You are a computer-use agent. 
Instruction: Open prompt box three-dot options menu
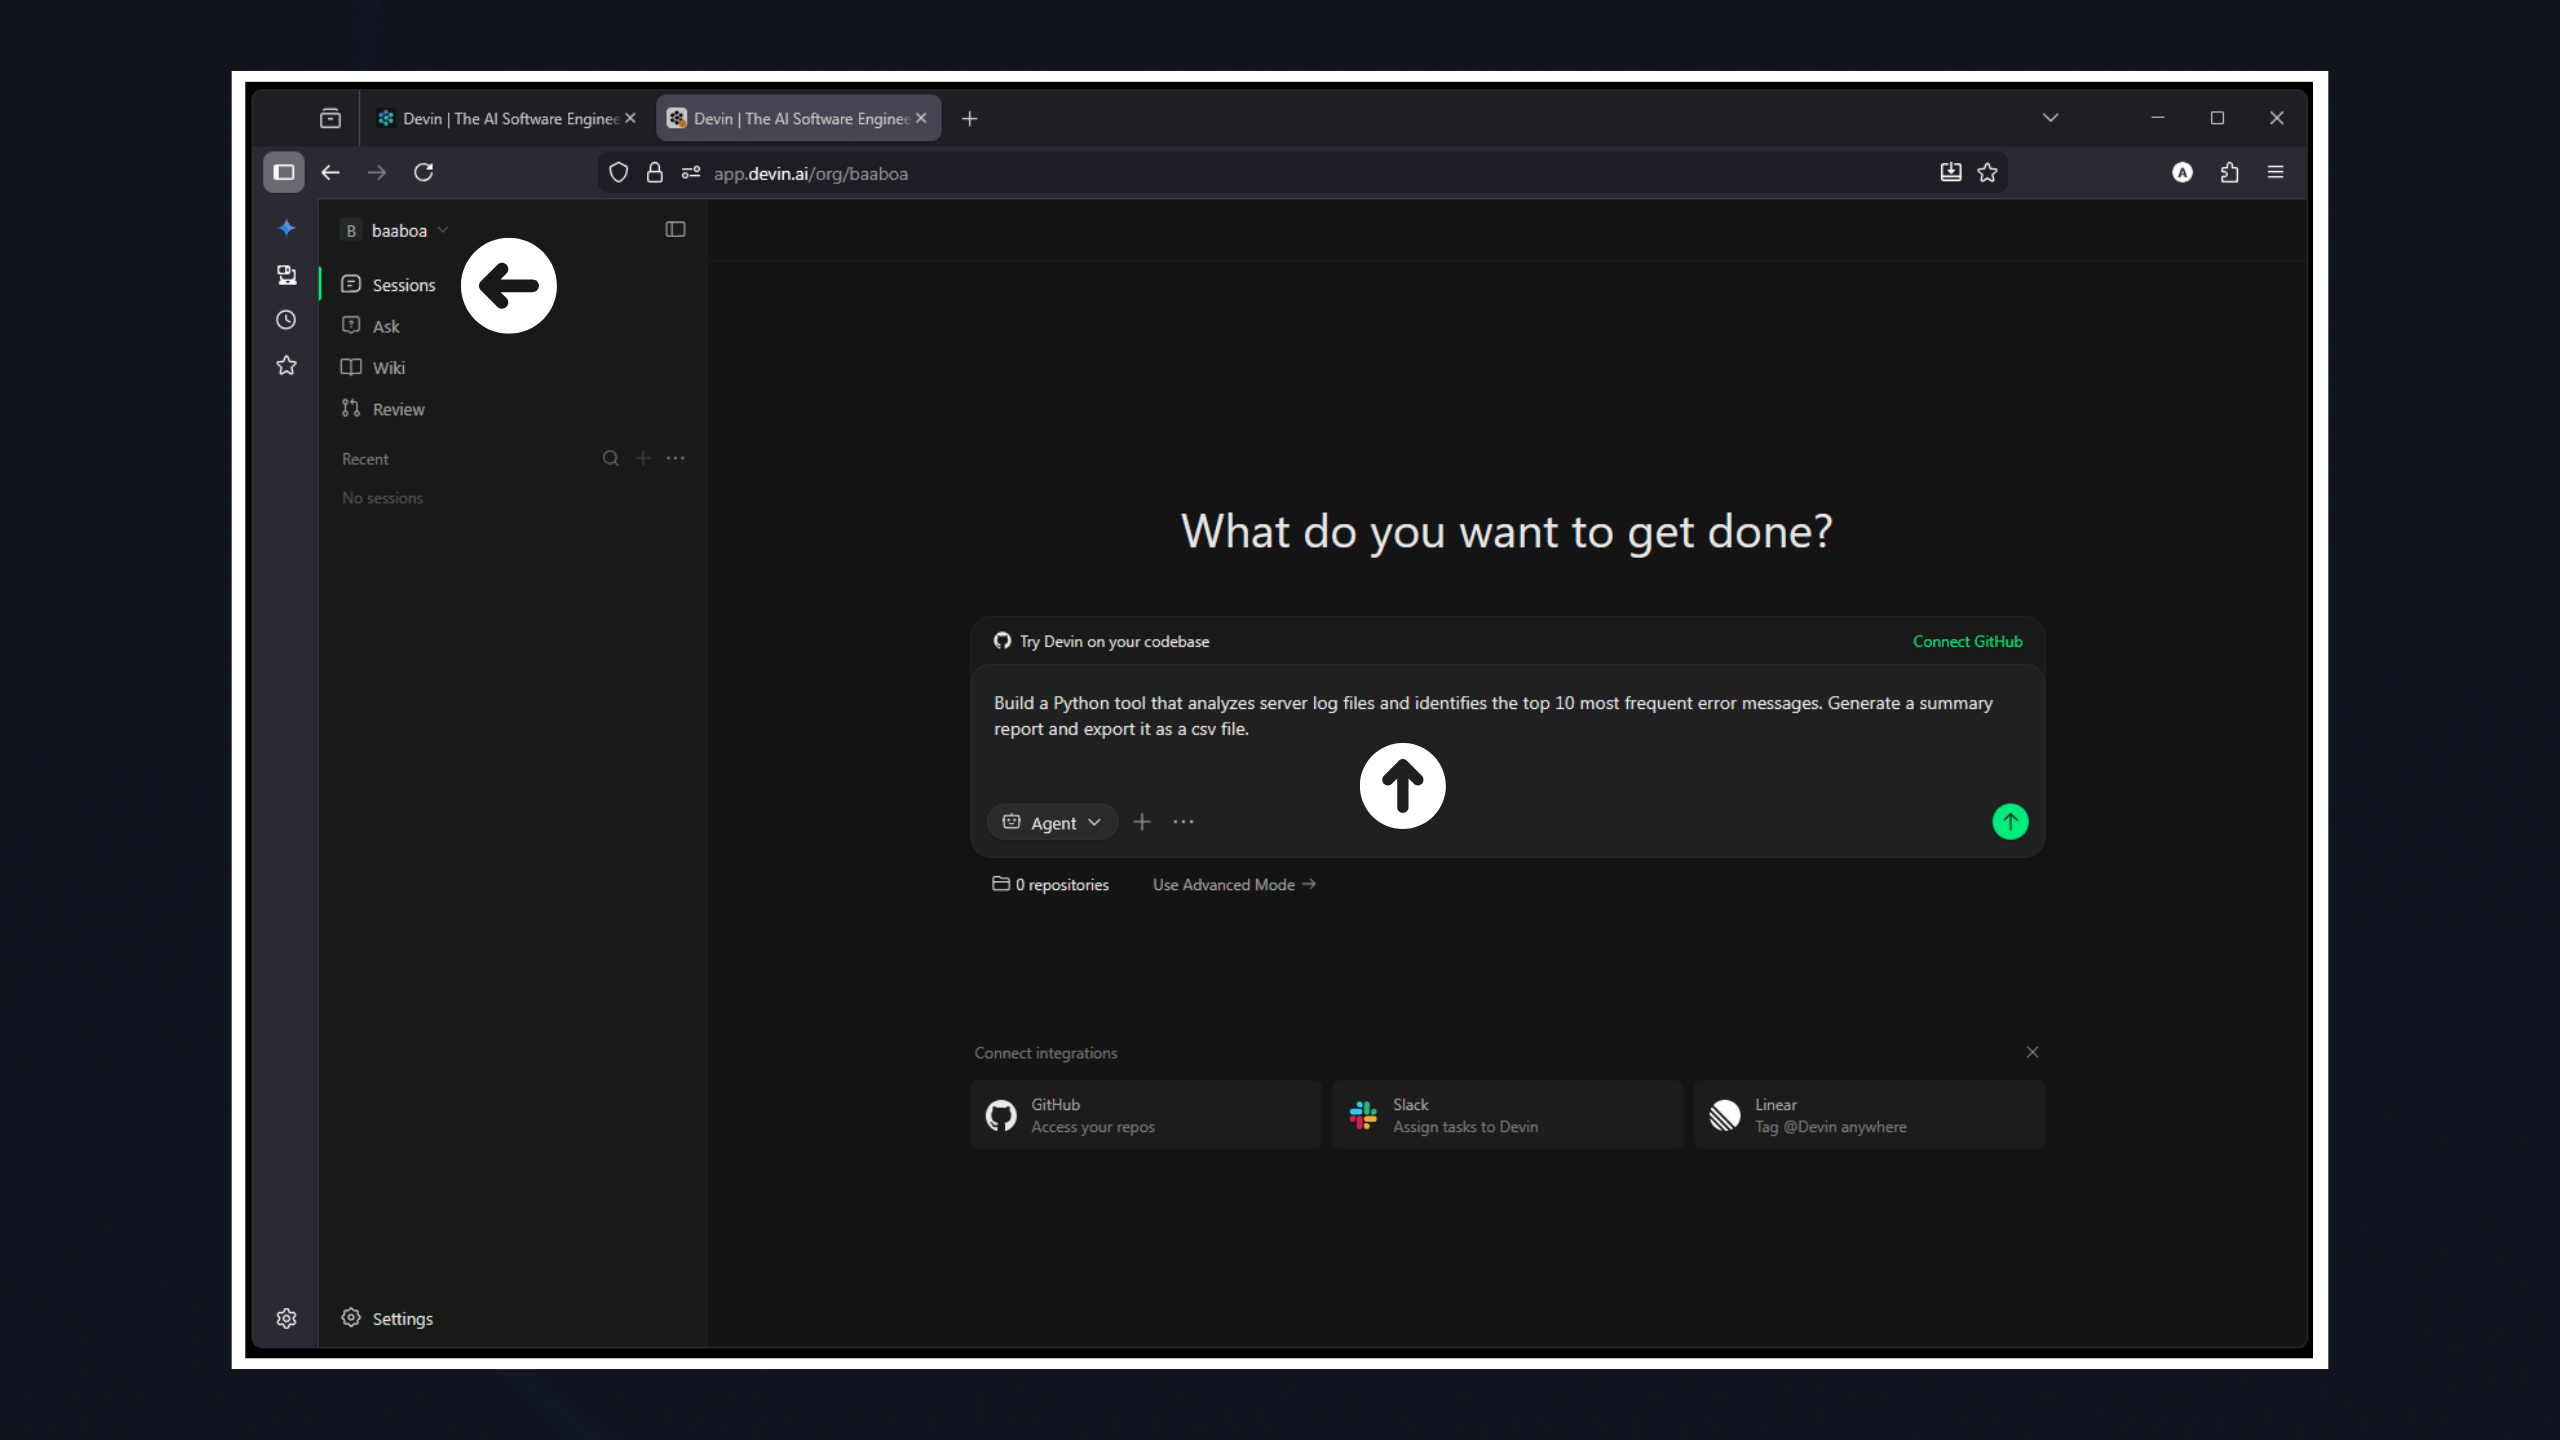pos(1183,822)
